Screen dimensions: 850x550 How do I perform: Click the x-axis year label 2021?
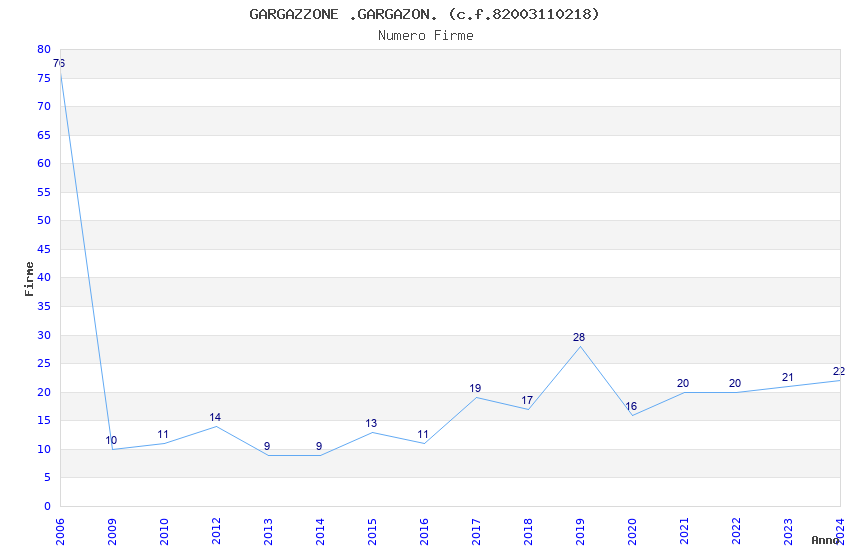click(x=685, y=532)
